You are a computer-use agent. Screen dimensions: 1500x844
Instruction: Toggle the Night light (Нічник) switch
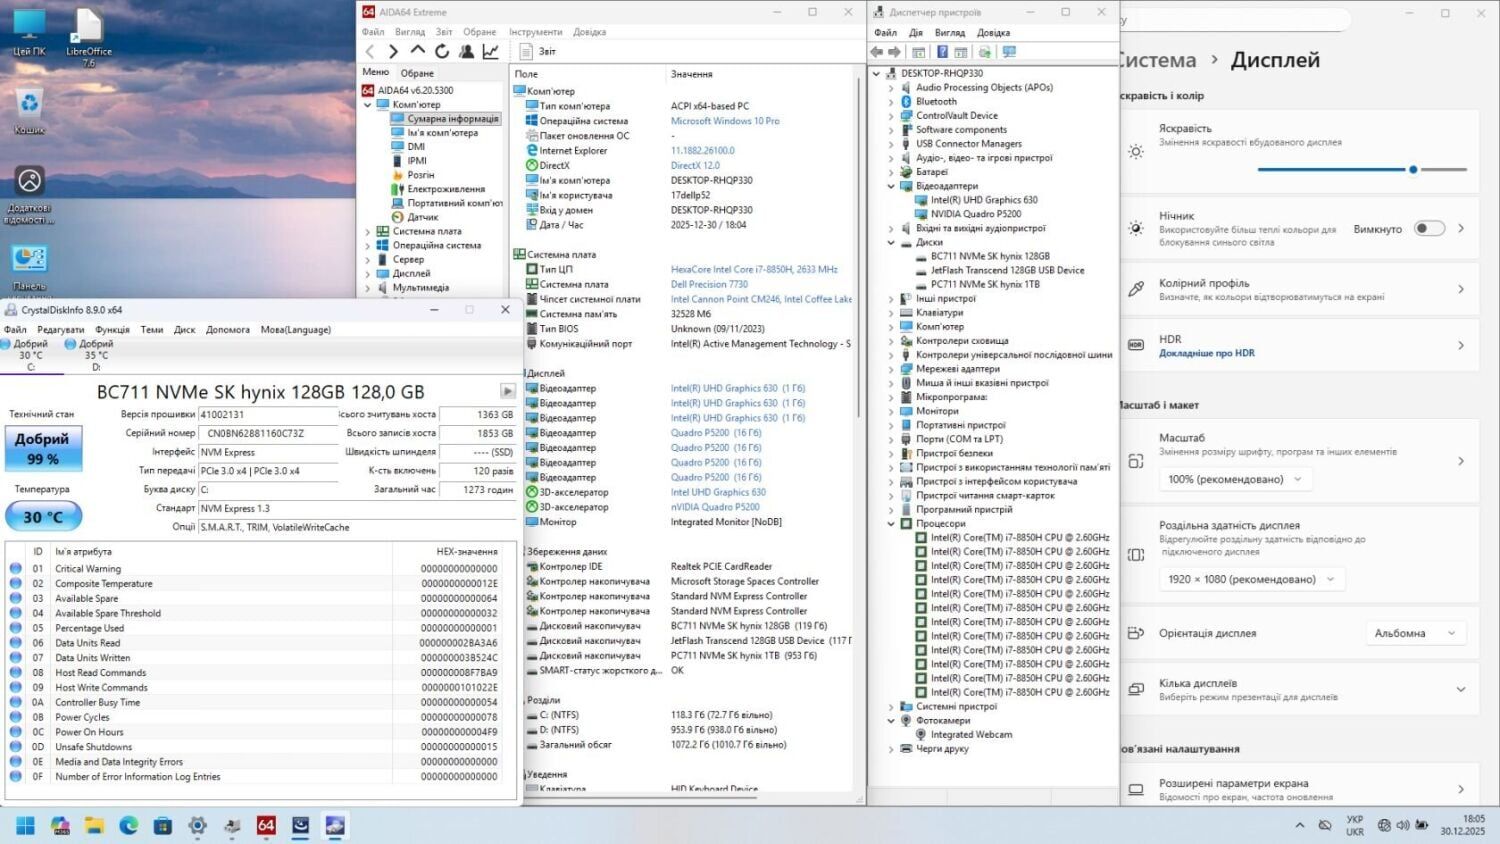click(x=1429, y=229)
